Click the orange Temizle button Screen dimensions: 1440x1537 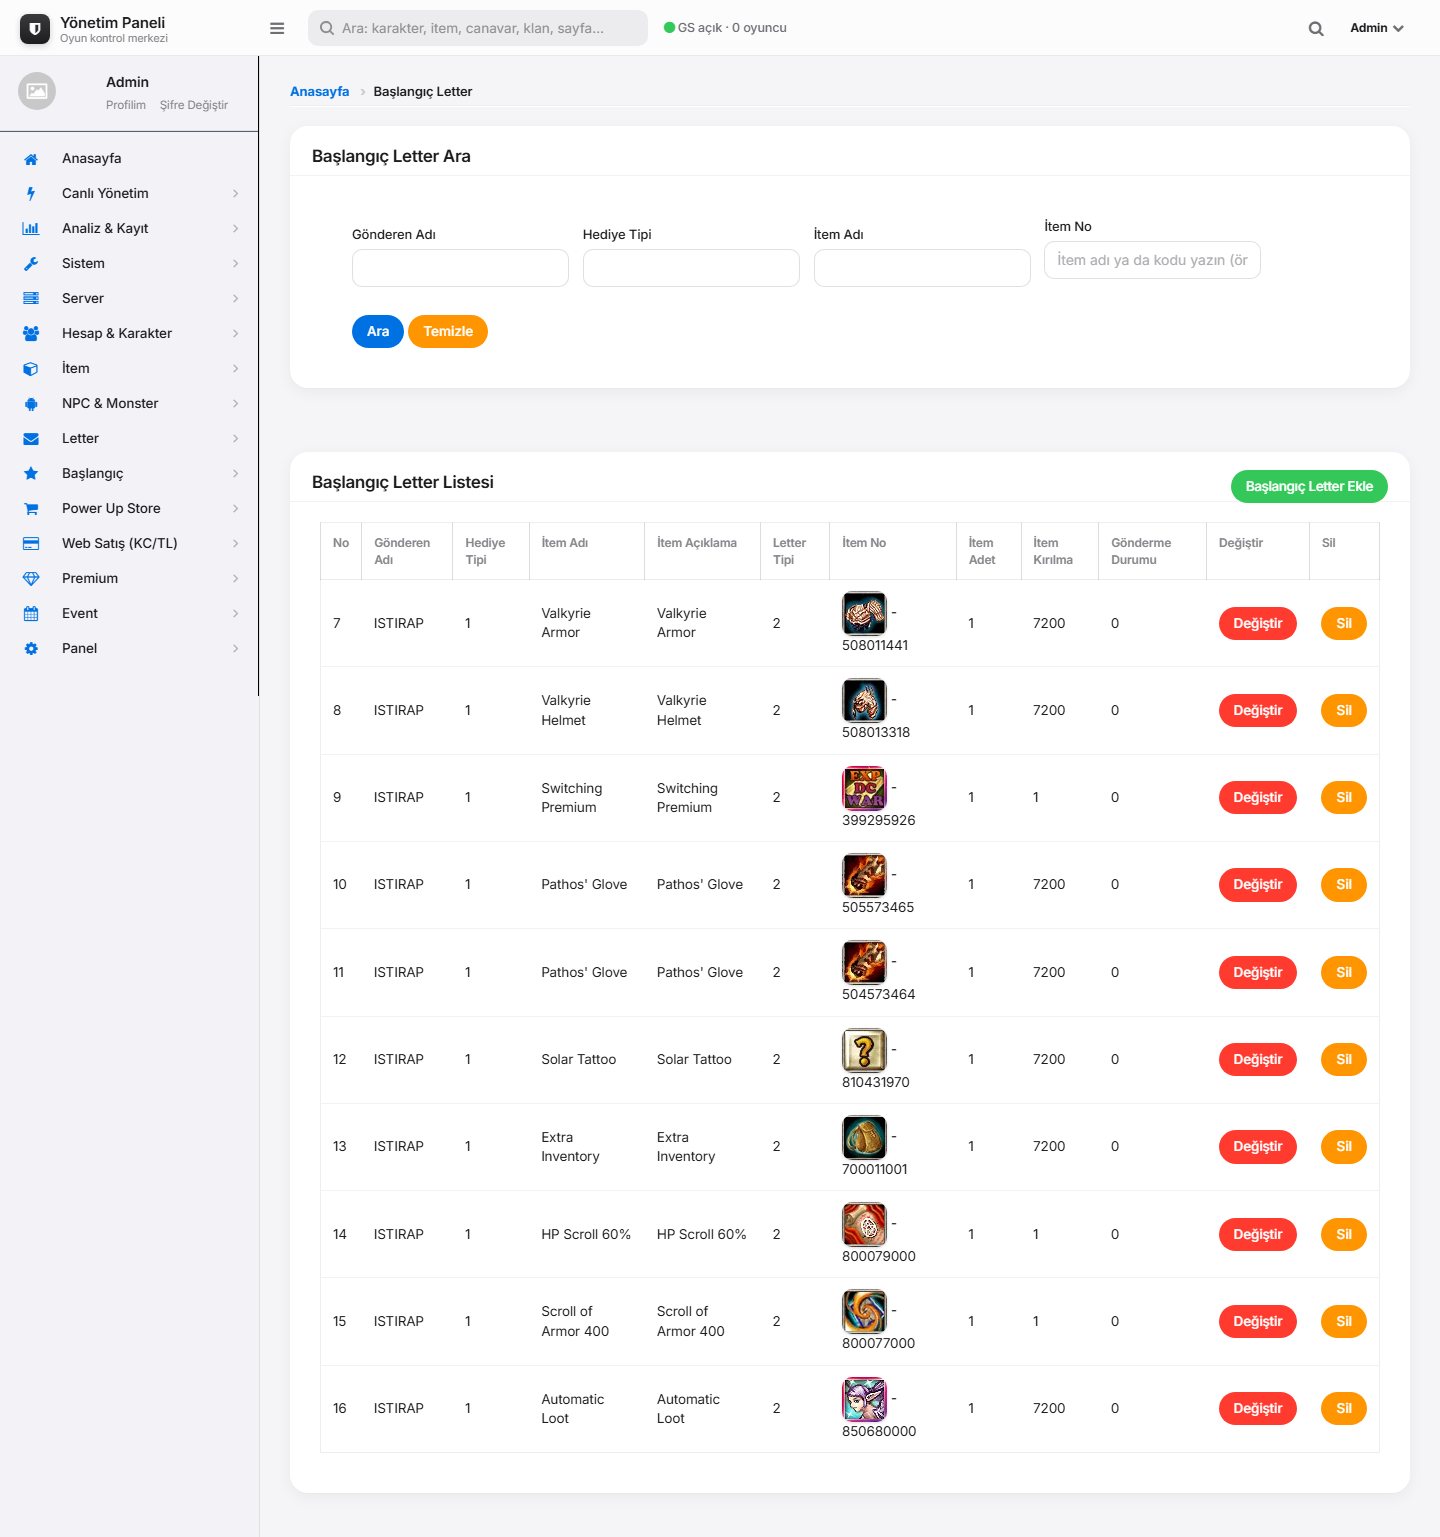click(x=448, y=332)
